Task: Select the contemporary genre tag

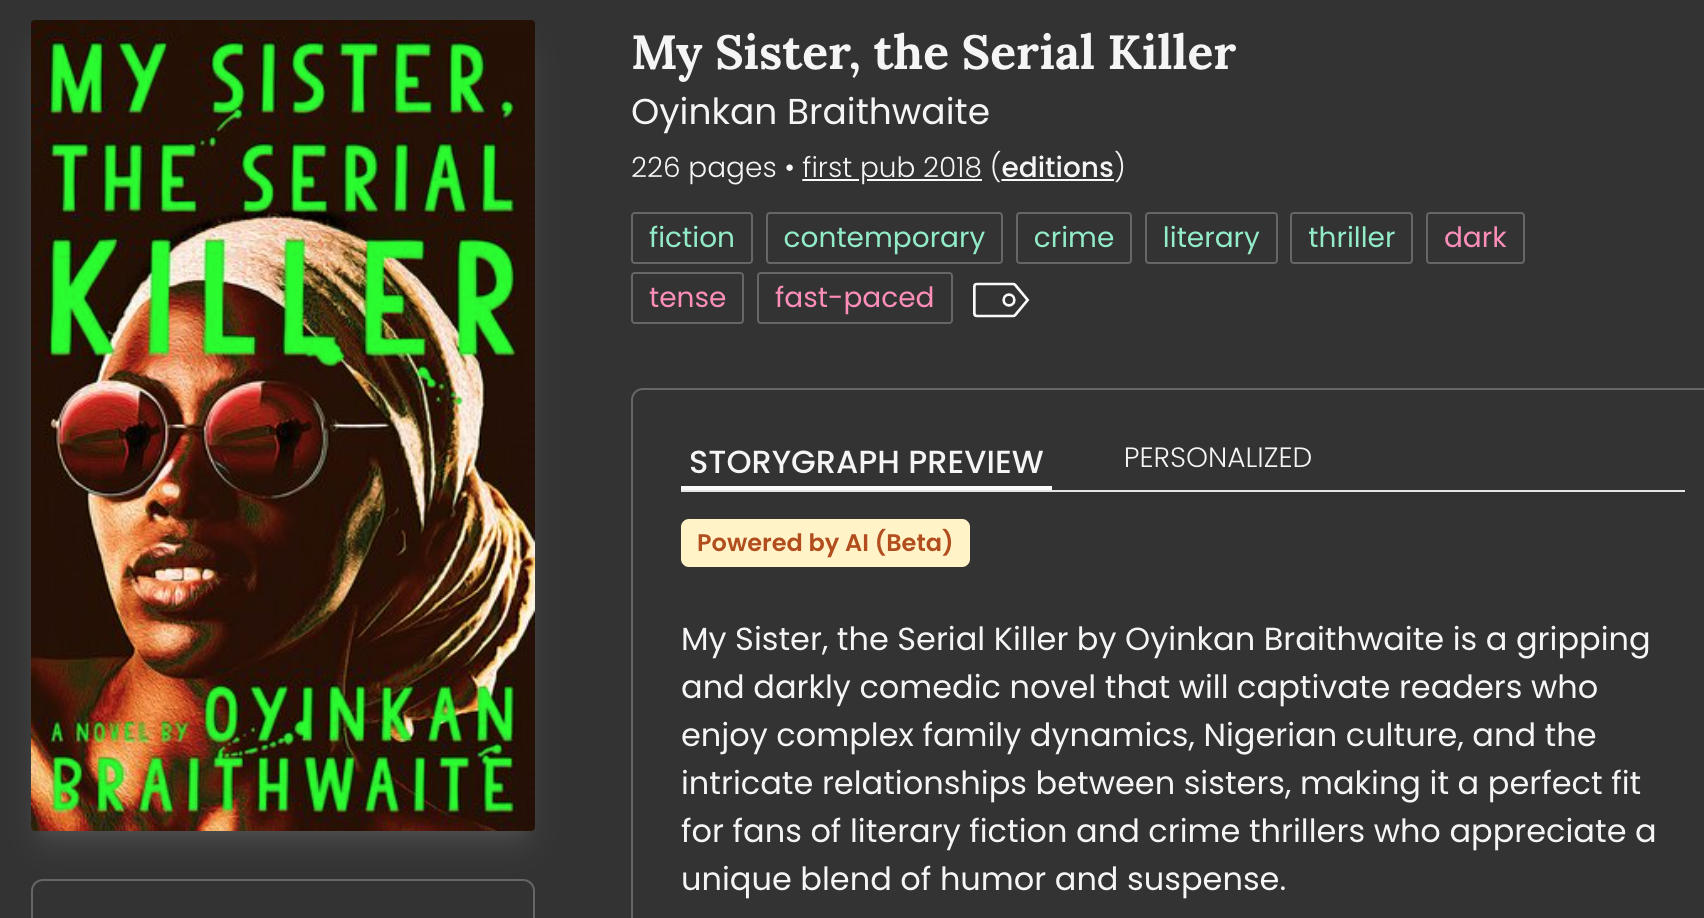Action: click(884, 238)
